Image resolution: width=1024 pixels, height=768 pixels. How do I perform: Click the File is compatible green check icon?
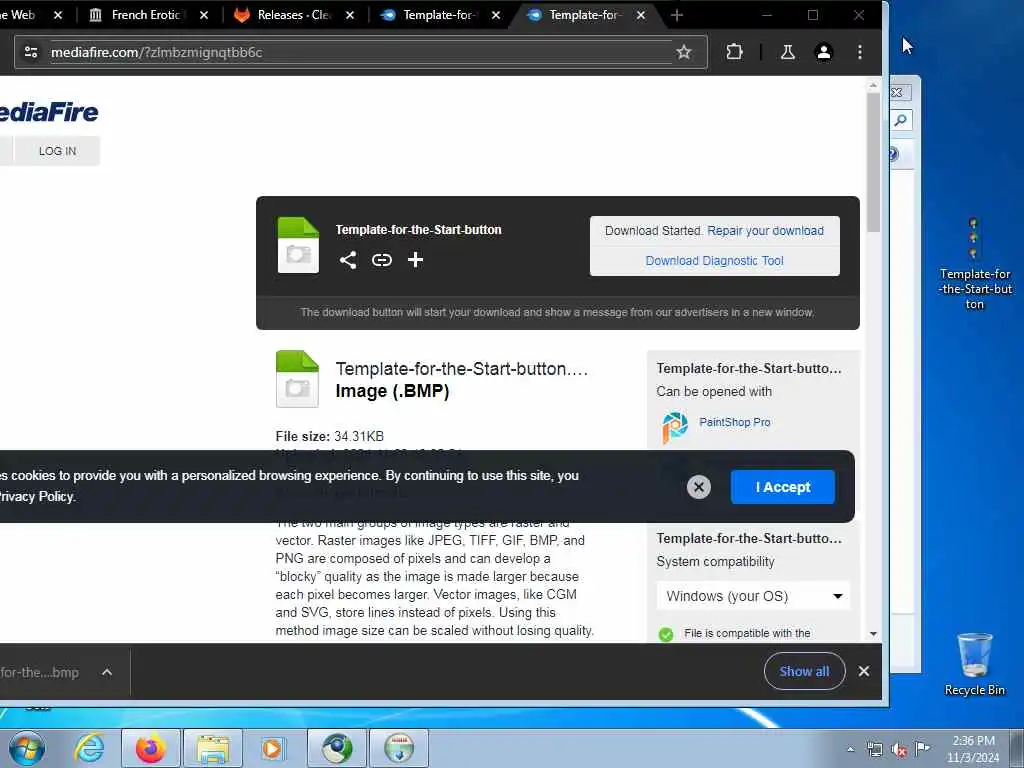tap(665, 634)
